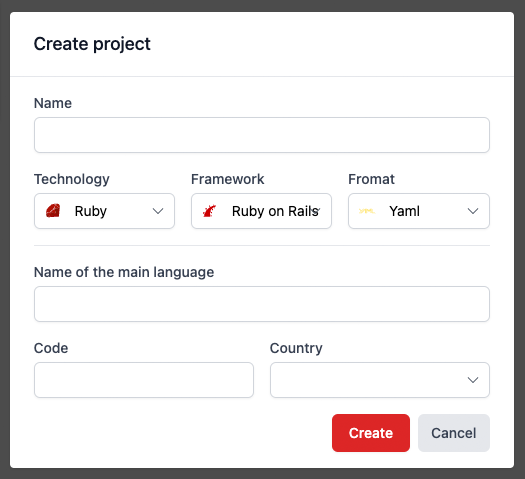Image resolution: width=525 pixels, height=479 pixels.
Task: Focus the Name of the main language field
Action: [x=262, y=304]
